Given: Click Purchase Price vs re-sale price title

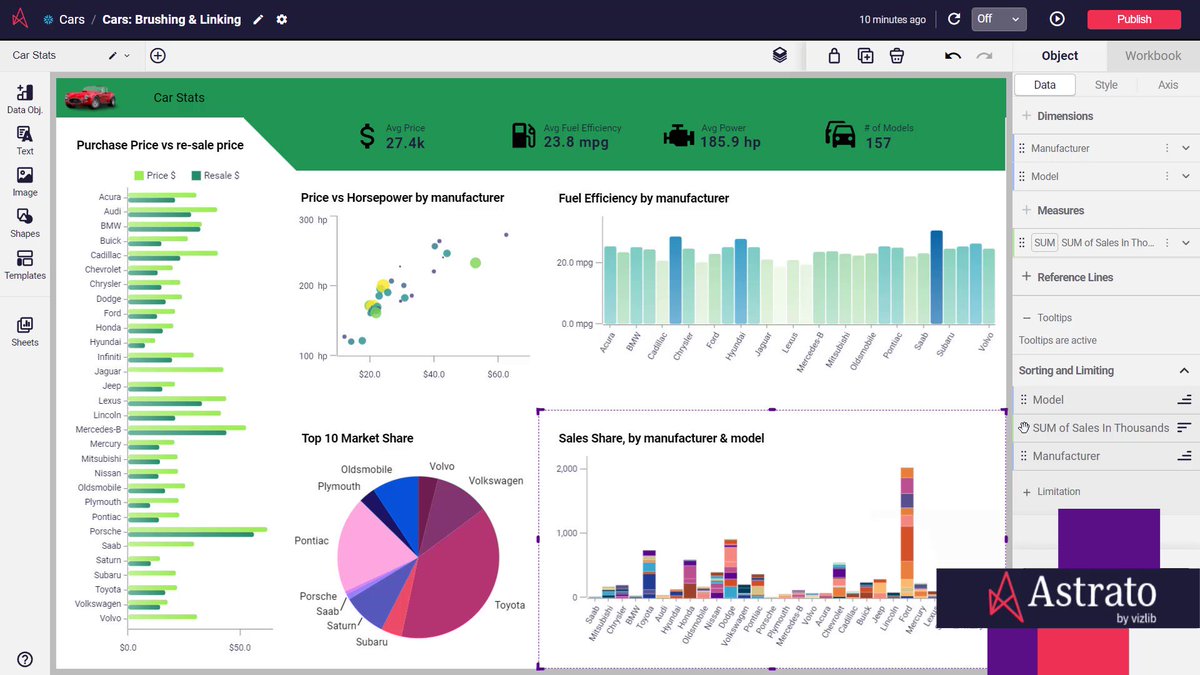Looking at the screenshot, I should coord(160,145).
